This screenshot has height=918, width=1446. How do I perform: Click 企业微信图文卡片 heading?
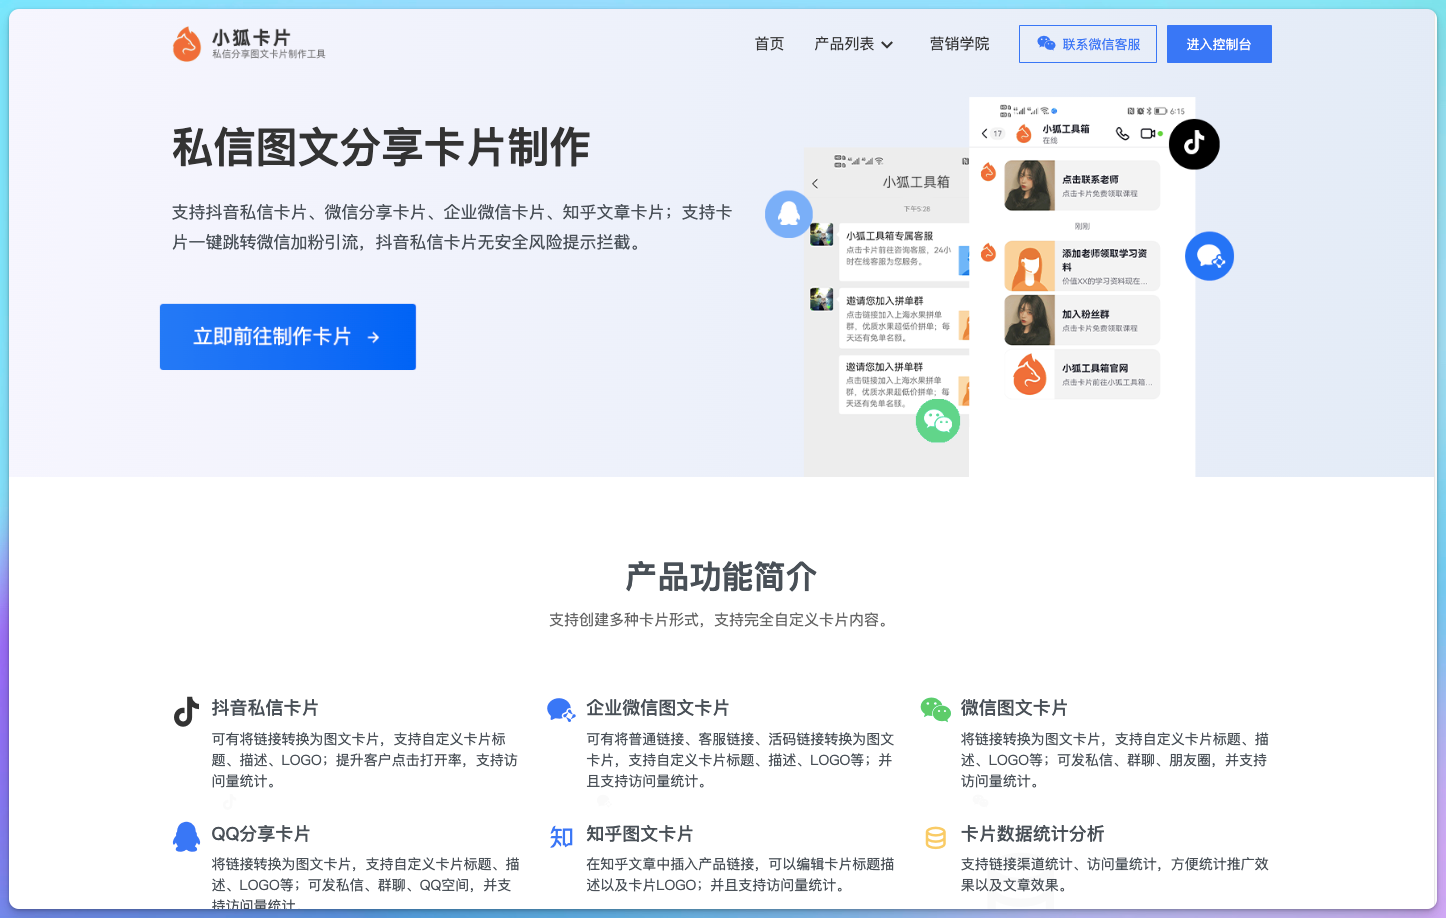click(x=658, y=708)
